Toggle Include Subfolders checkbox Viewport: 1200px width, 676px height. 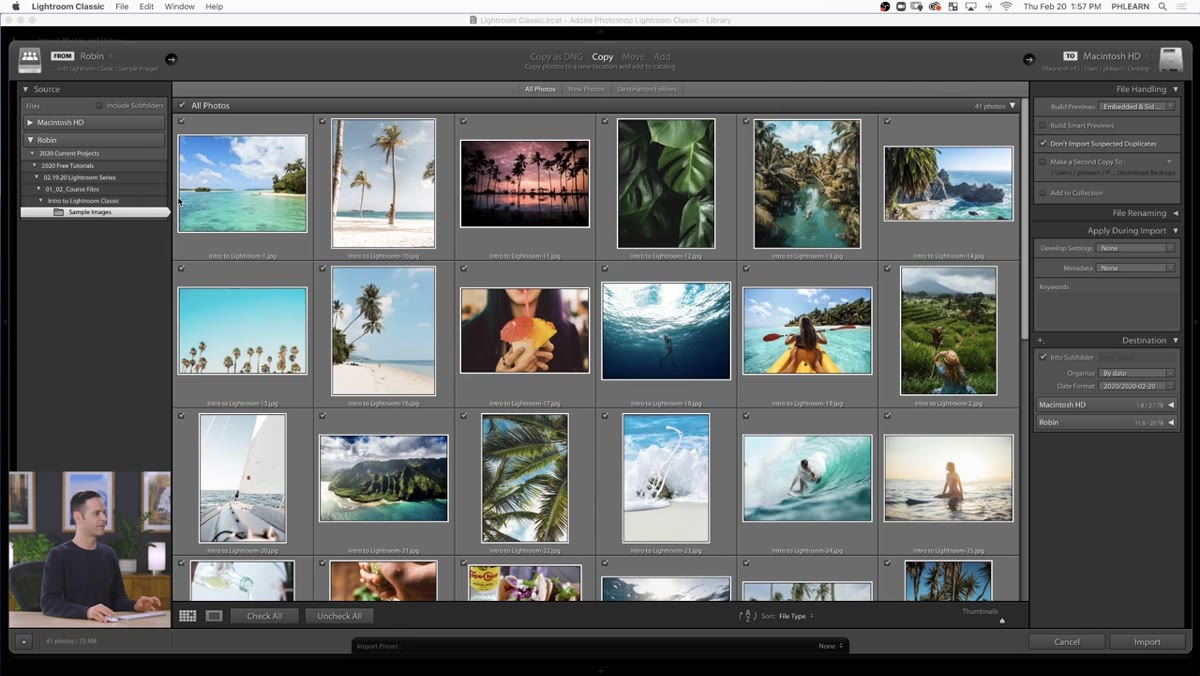(99, 105)
